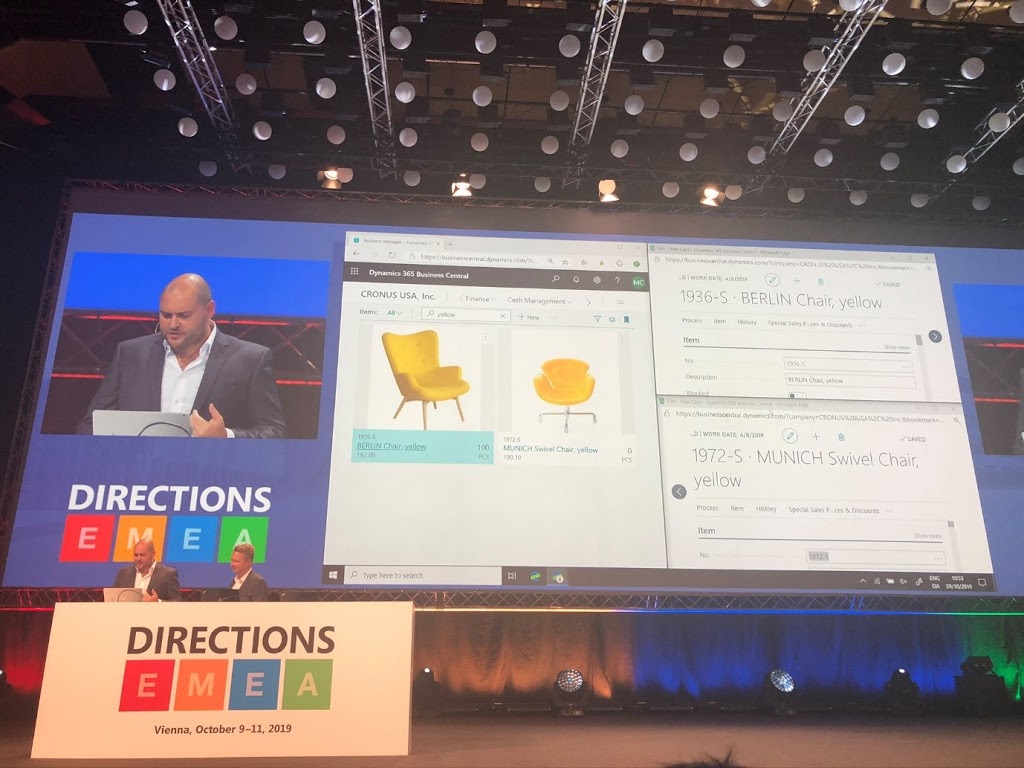The height and width of the screenshot is (768, 1024).
Task: Click the Tell Me search magnifier icon
Action: (556, 279)
